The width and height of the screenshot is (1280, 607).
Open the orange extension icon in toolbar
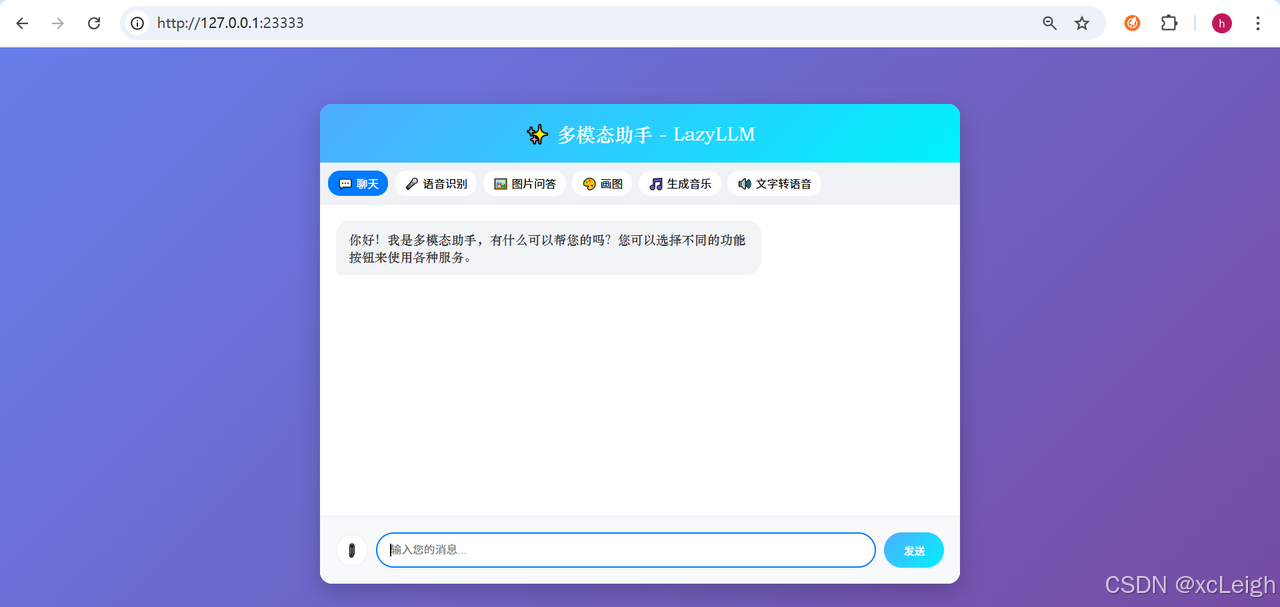[x=1132, y=23]
